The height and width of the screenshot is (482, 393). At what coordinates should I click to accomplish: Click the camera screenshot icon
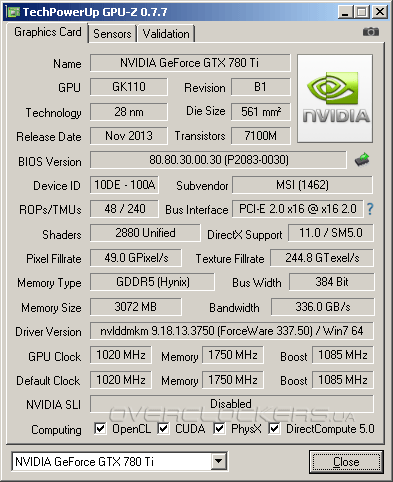point(371,32)
